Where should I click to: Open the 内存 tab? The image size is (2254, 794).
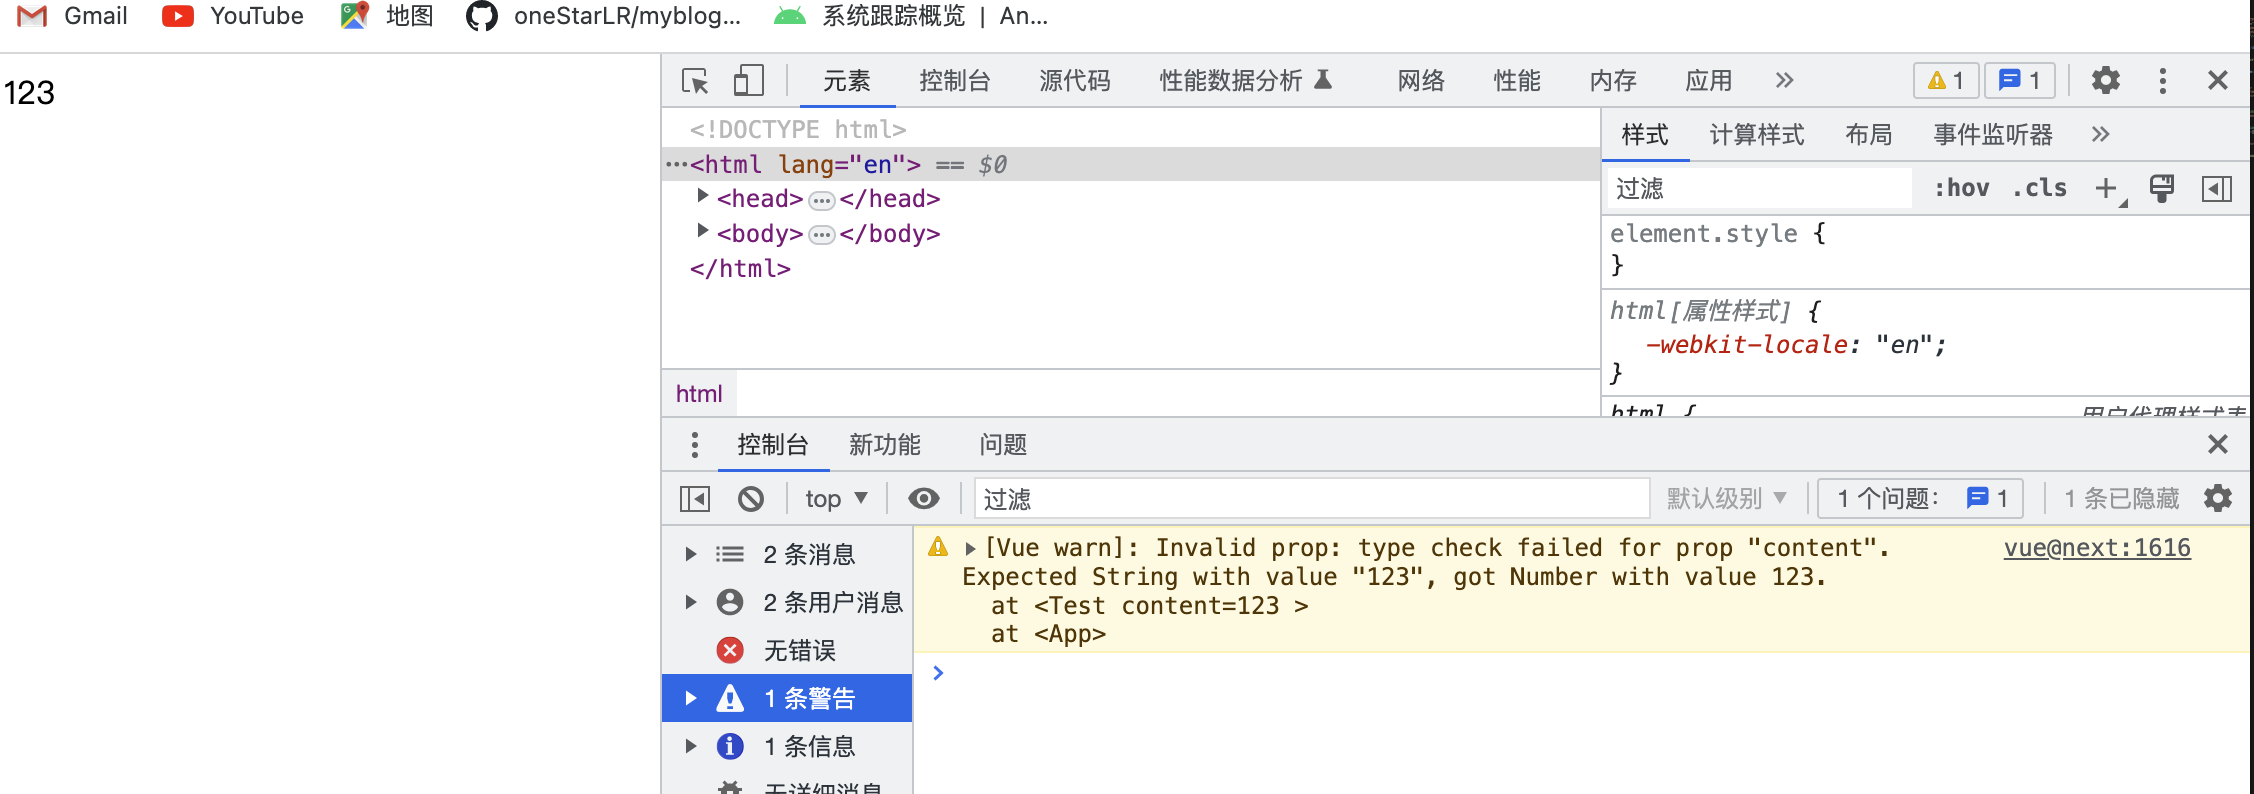pos(1613,81)
